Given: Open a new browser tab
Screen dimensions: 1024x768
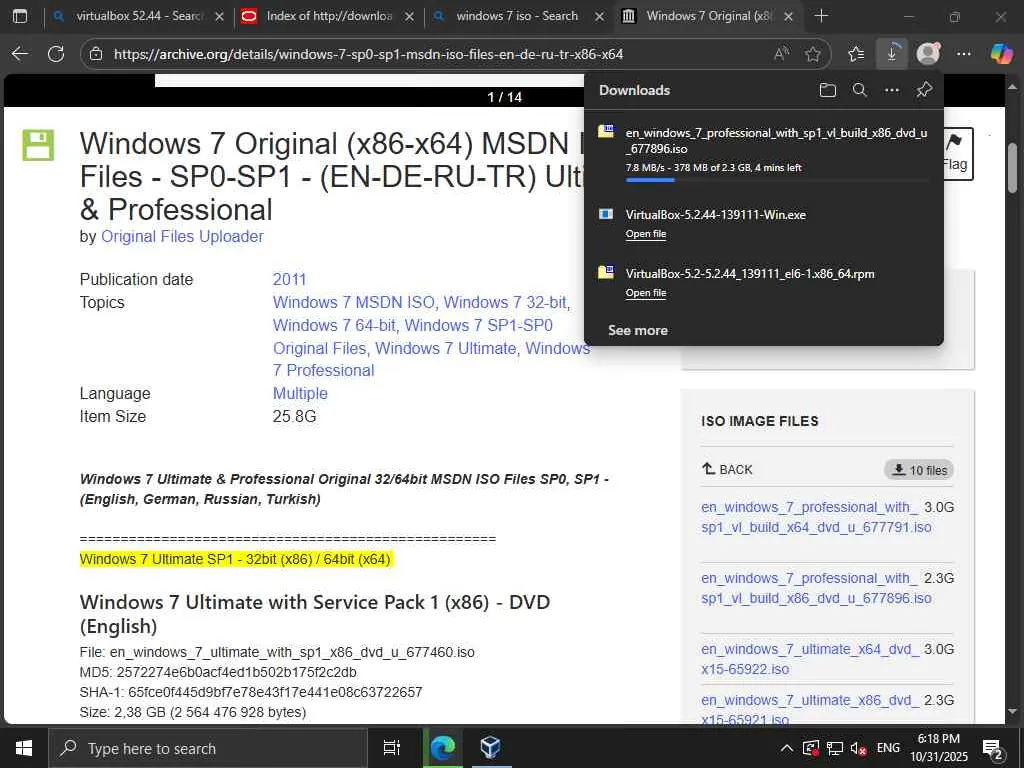Looking at the screenshot, I should click(x=822, y=16).
